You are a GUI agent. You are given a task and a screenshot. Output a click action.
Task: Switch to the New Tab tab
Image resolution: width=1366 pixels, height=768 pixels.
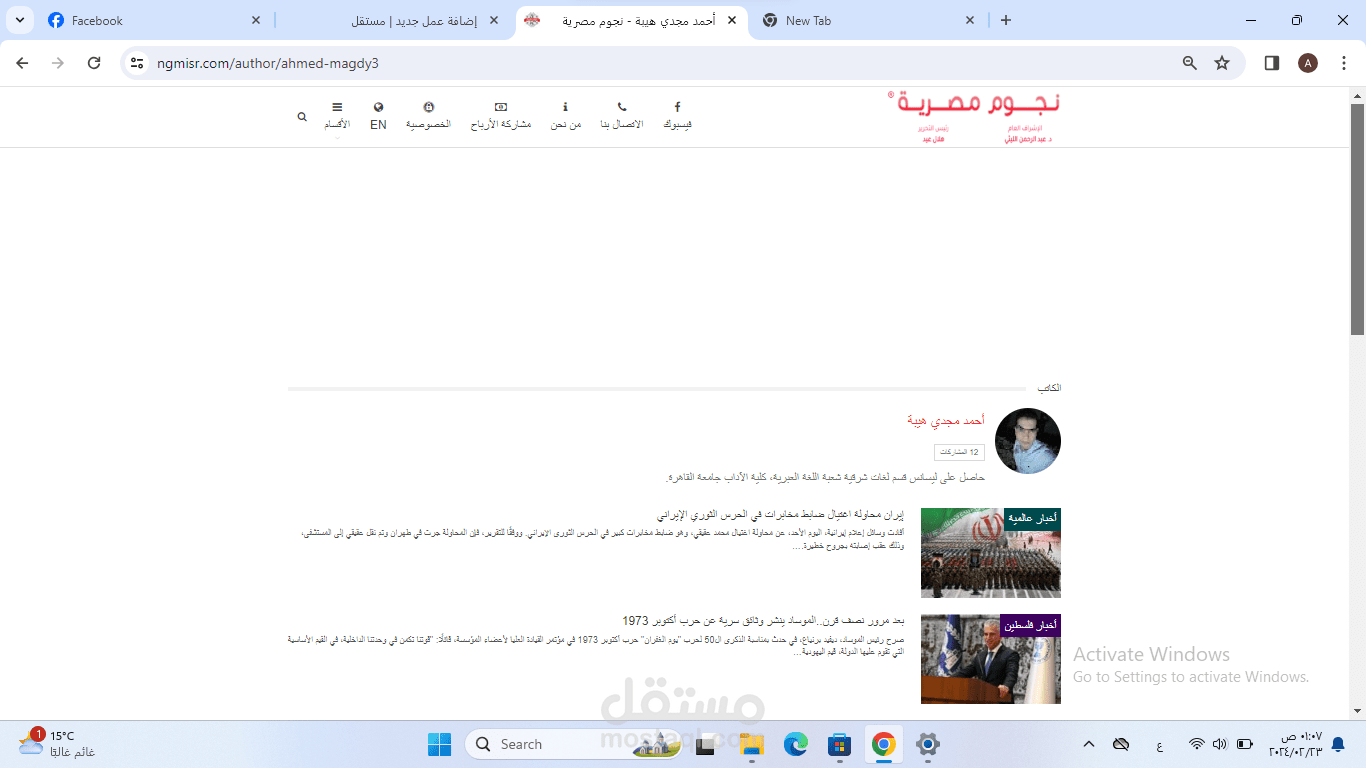869,20
